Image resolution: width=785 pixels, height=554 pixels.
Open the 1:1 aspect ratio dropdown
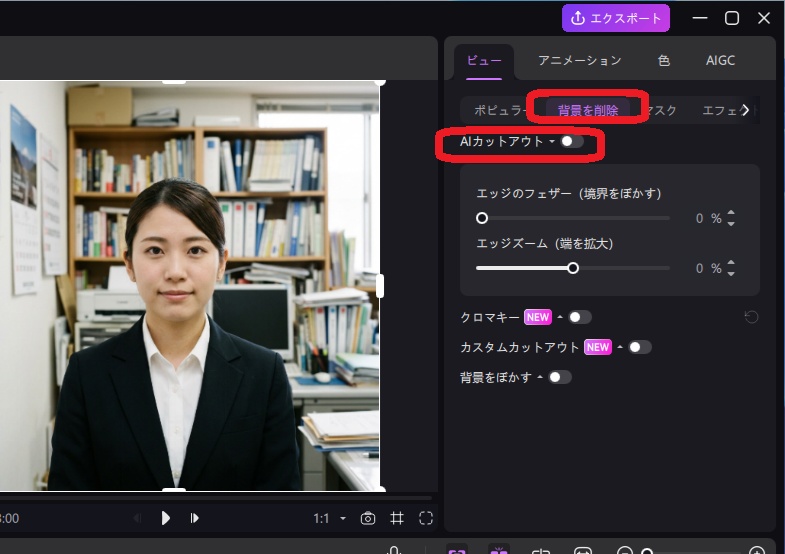329,518
